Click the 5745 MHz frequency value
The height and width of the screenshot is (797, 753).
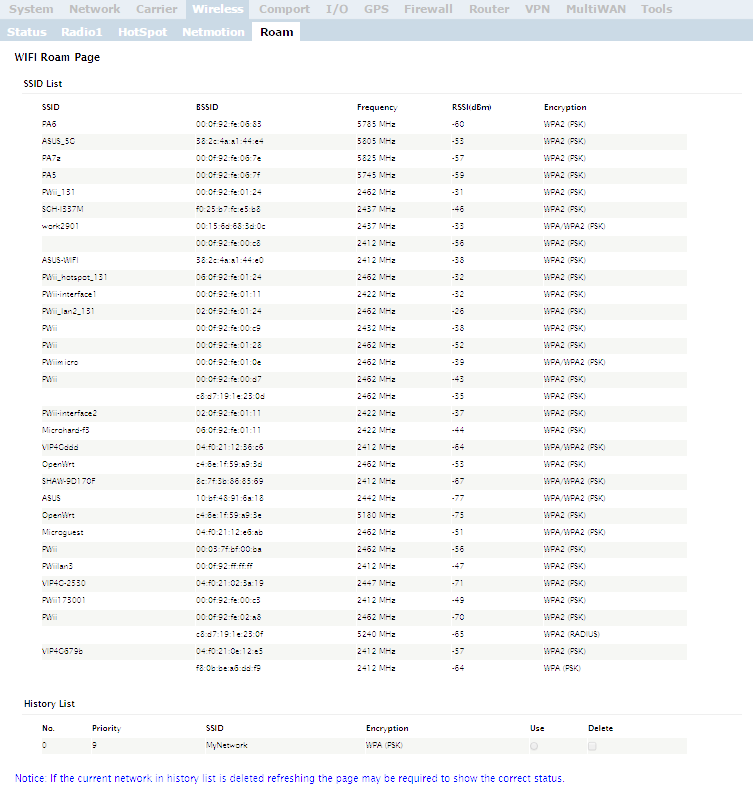click(x=376, y=175)
